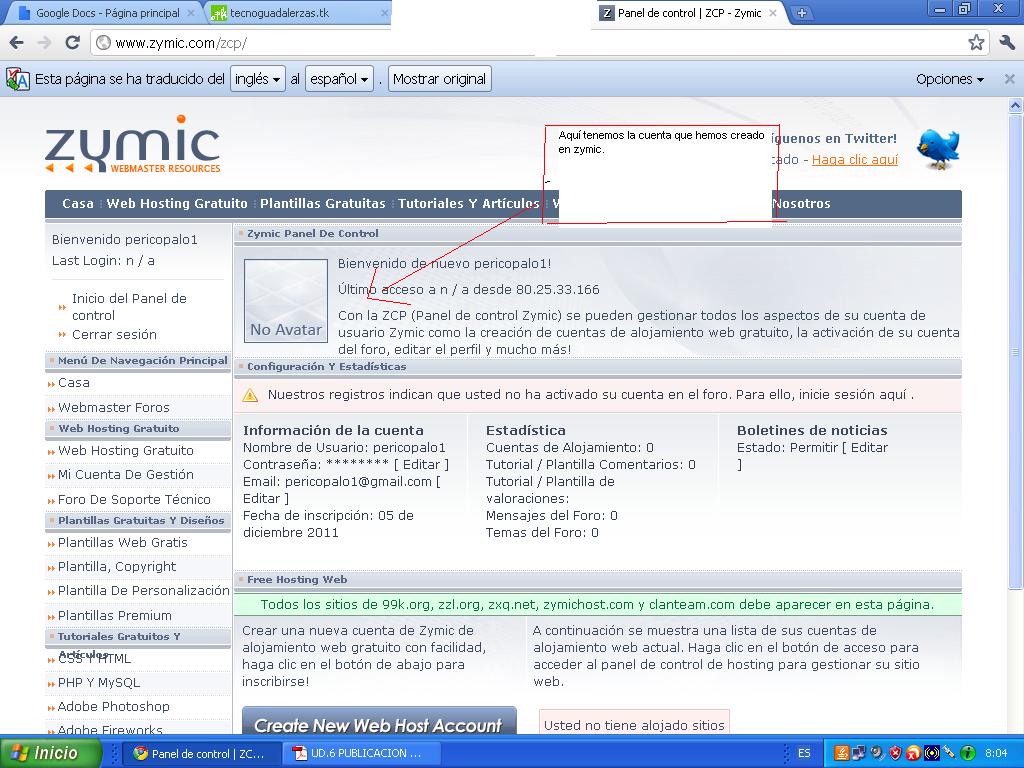Screen dimensions: 1024x768
Task: Click Editar next to Contraseña
Action: pyautogui.click(x=421, y=464)
